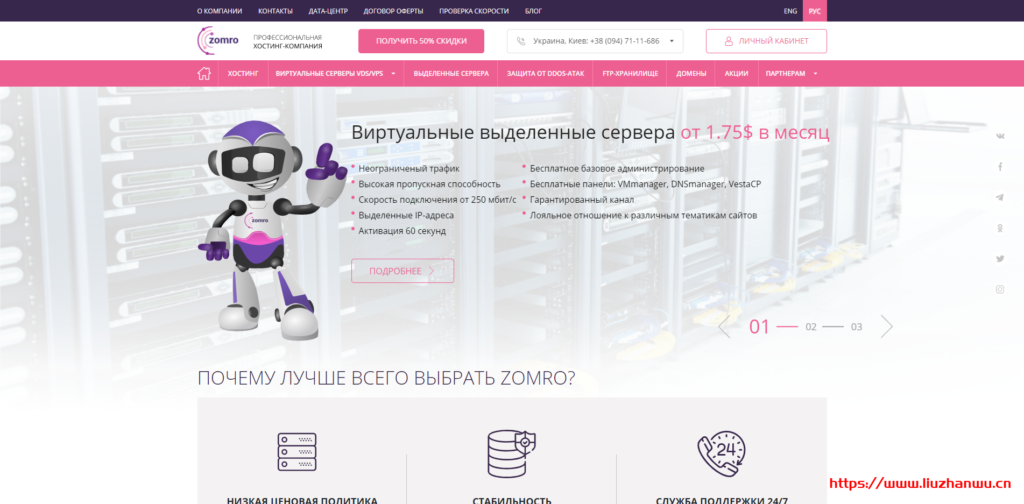Go to next slide with right arrow
The image size is (1024, 504).
[886, 326]
